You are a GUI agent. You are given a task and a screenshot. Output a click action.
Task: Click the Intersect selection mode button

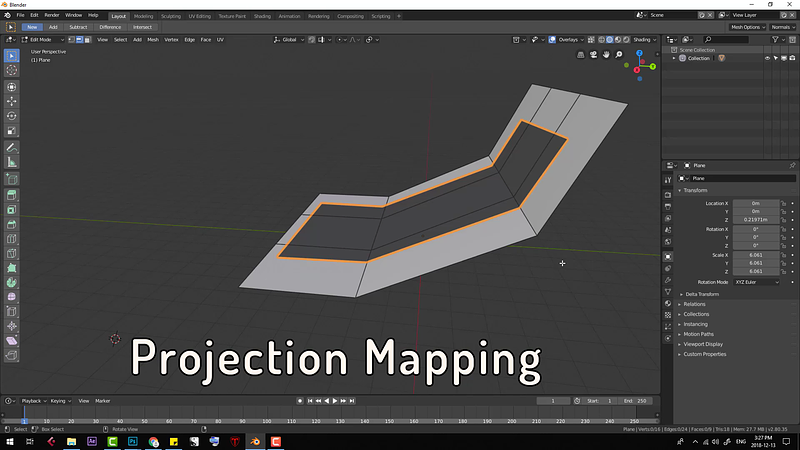[x=142, y=27]
